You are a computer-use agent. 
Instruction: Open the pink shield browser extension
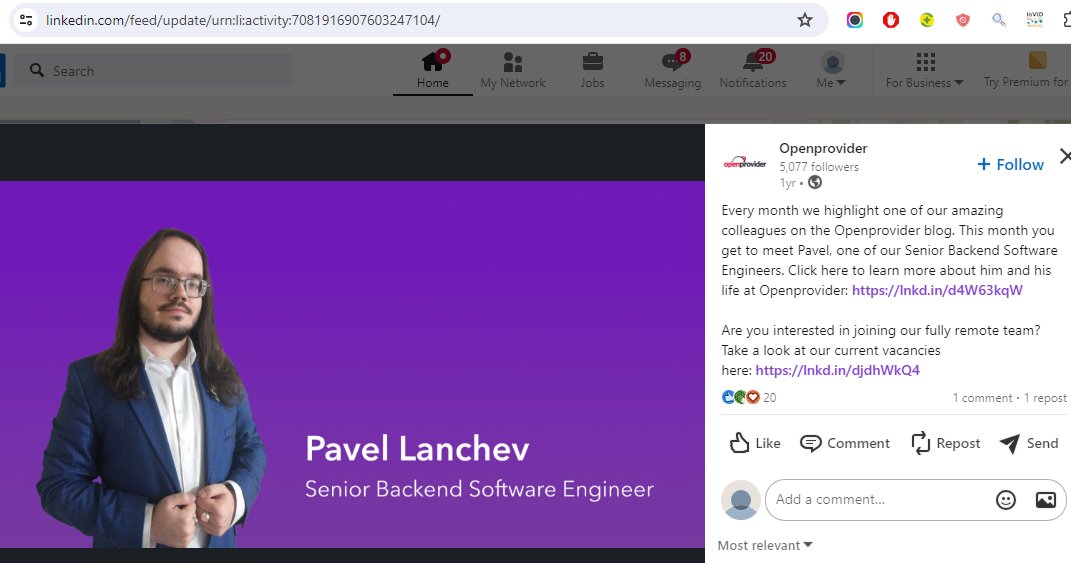point(962,20)
